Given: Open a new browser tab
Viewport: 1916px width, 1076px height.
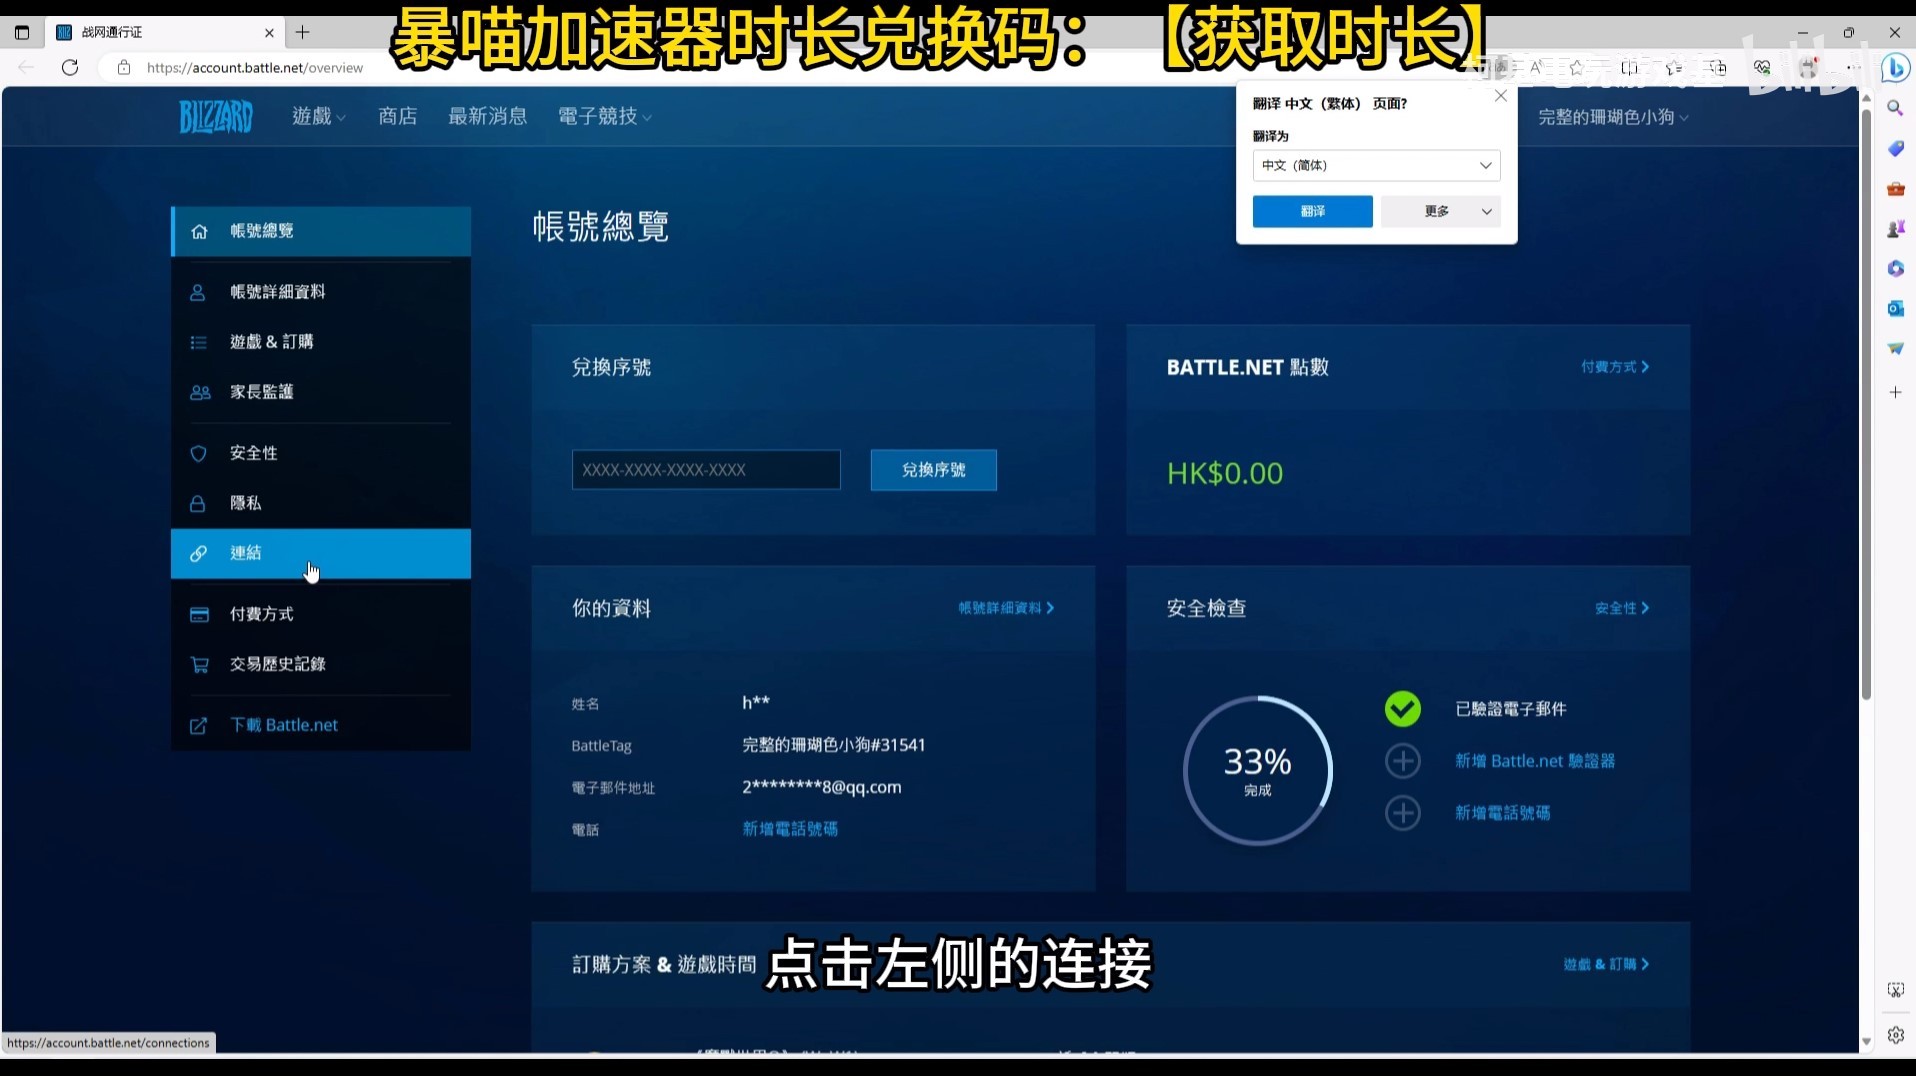Looking at the screenshot, I should point(303,32).
